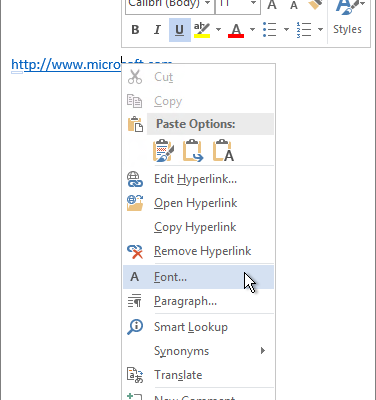
Task: Open the Styles gallery
Action: click(347, 20)
